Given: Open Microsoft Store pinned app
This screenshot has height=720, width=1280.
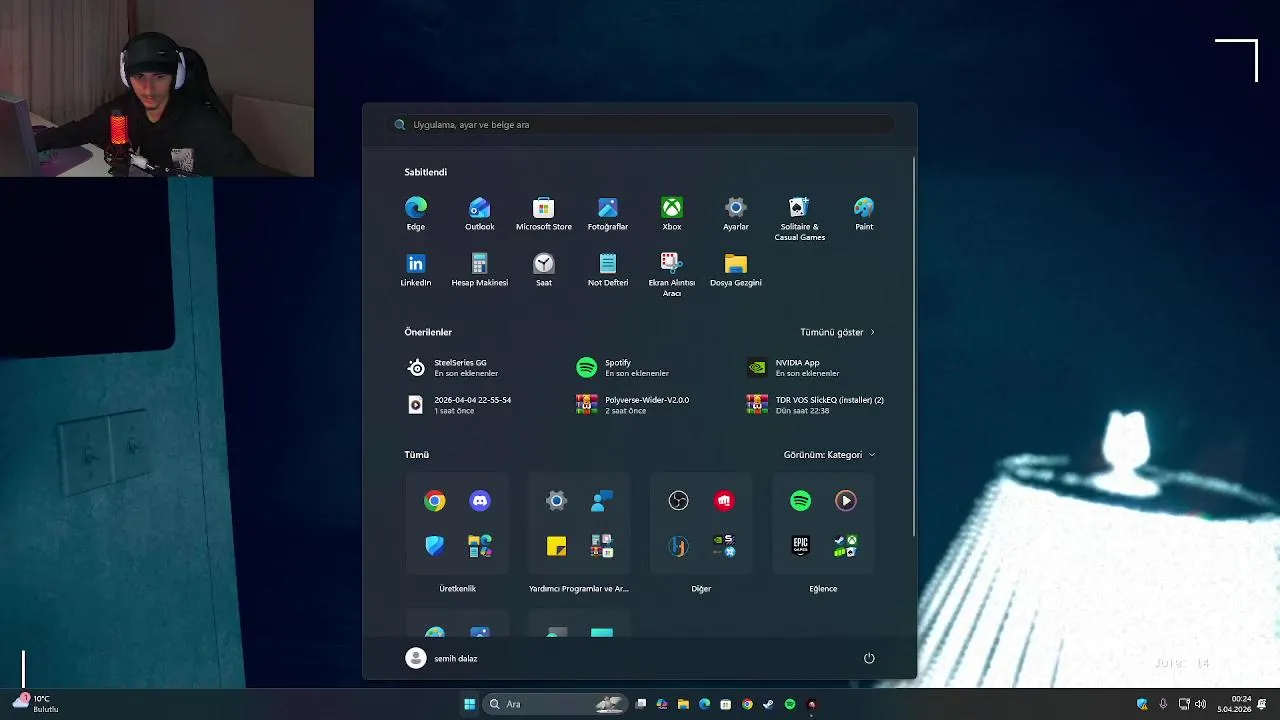Looking at the screenshot, I should pos(544,214).
